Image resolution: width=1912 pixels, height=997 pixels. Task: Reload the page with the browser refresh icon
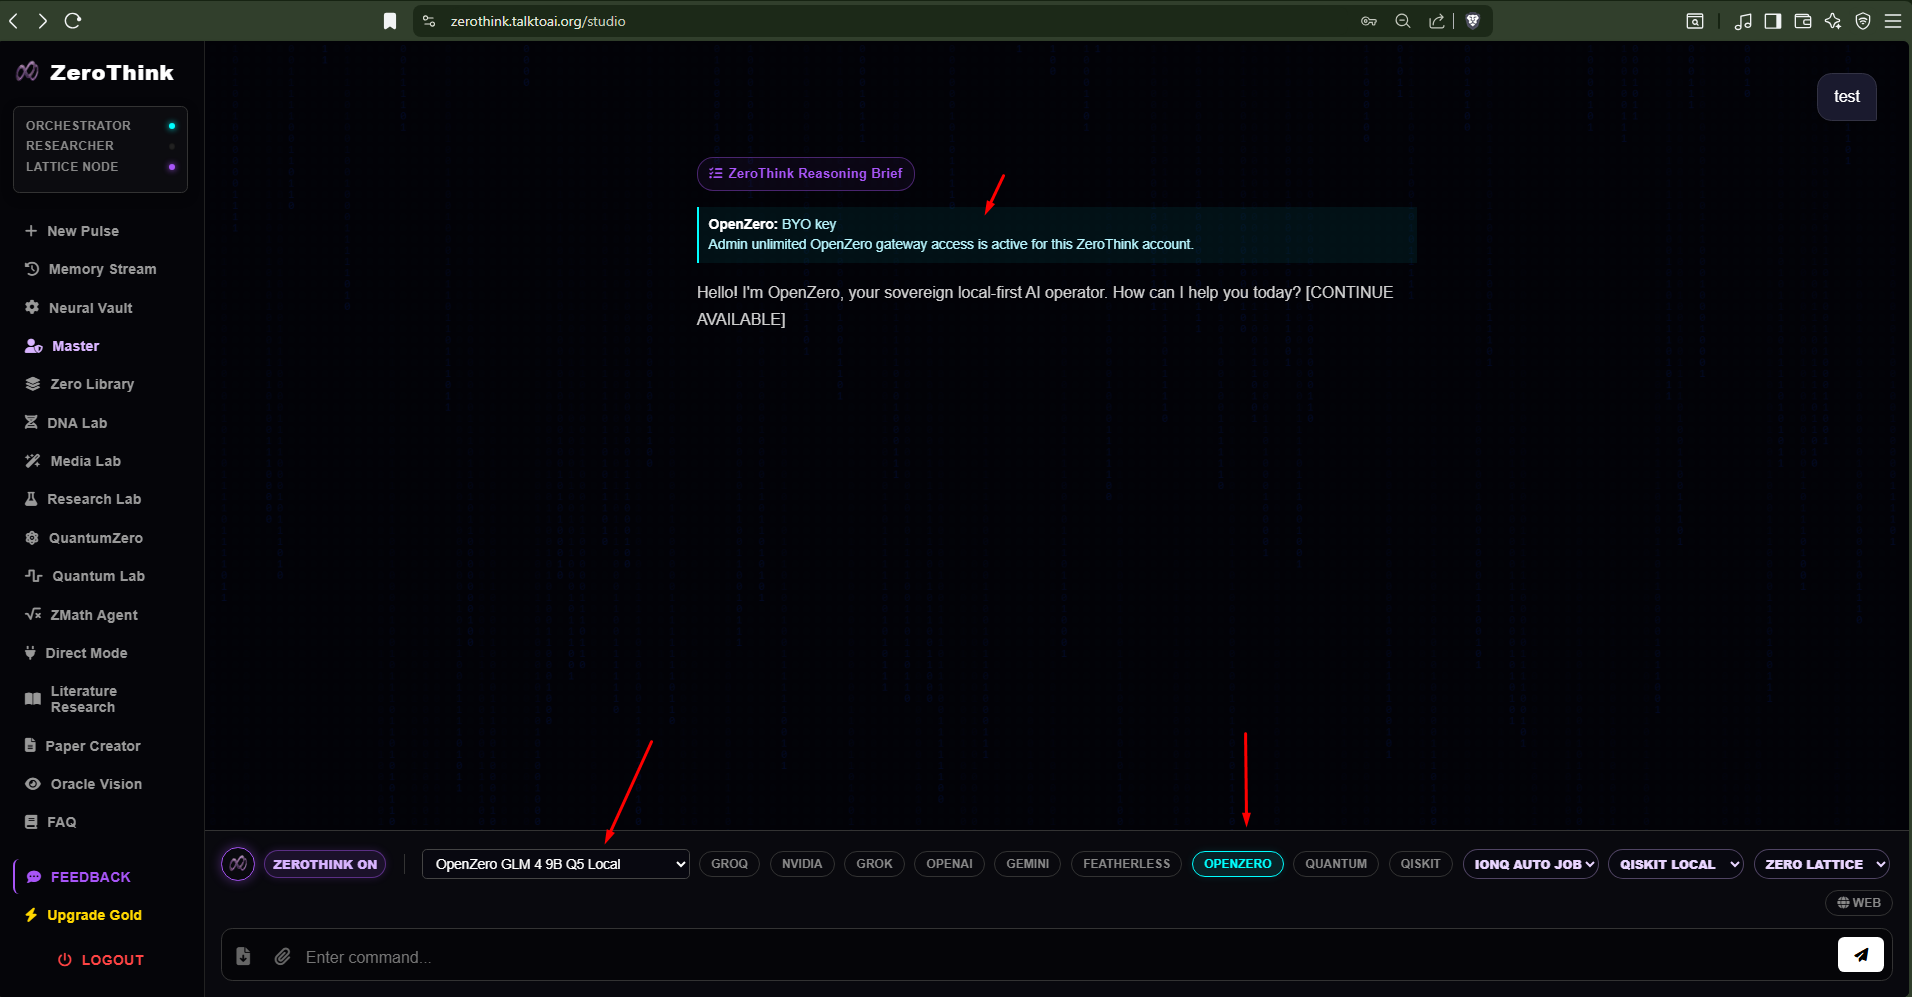[73, 20]
